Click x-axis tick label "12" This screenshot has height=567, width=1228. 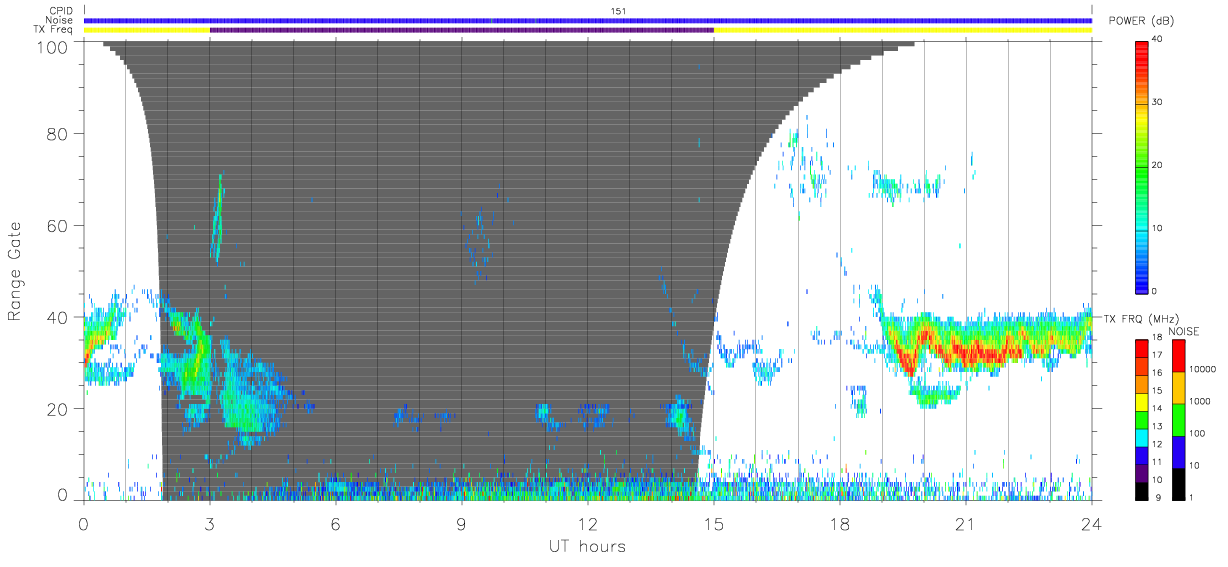coord(588,522)
